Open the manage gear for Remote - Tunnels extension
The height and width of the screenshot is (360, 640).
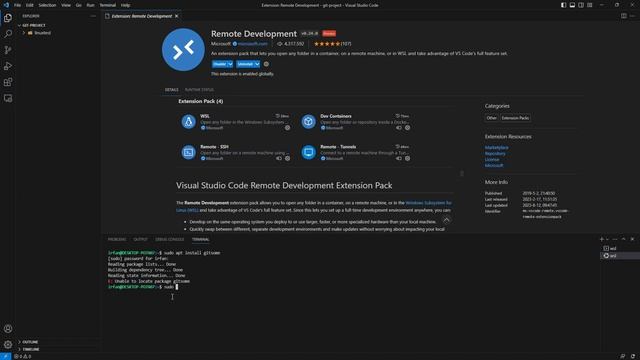click(x=407, y=158)
